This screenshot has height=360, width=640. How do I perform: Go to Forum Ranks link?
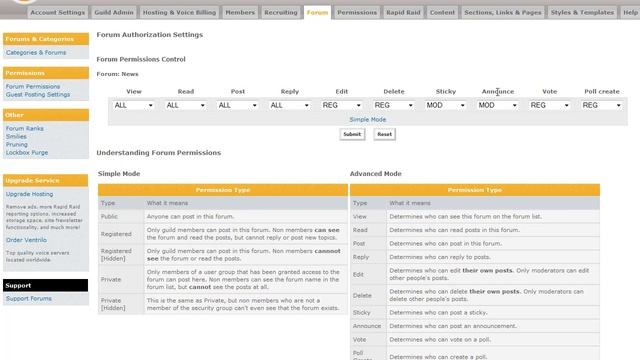click(24, 128)
